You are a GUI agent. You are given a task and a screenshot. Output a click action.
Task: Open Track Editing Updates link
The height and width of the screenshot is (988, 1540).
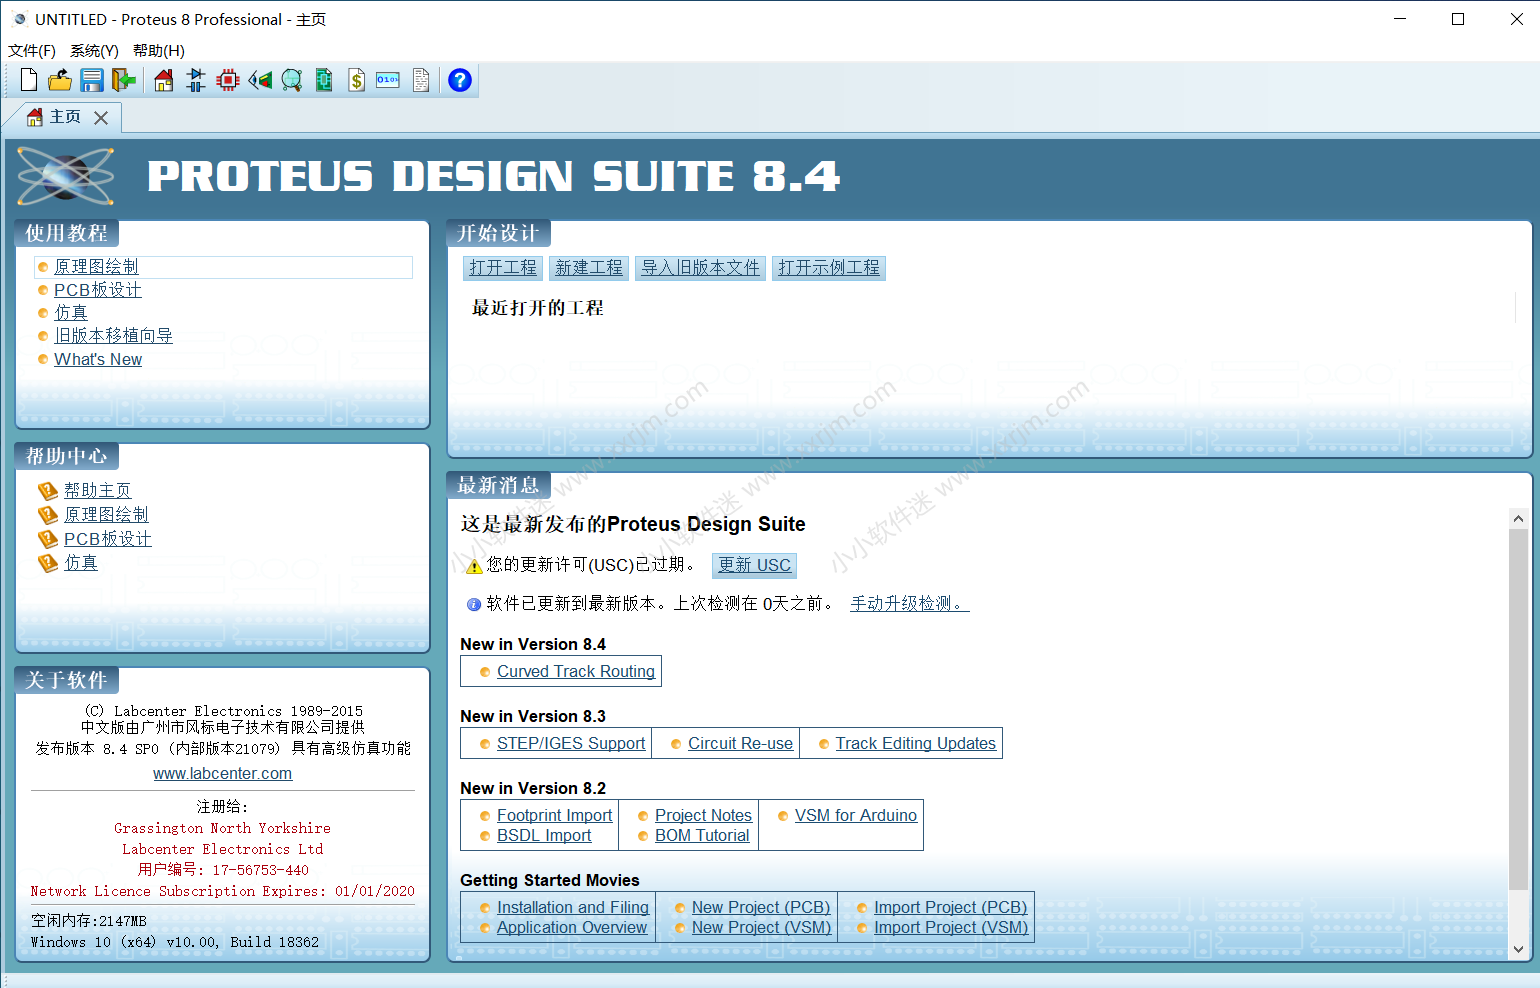916,743
